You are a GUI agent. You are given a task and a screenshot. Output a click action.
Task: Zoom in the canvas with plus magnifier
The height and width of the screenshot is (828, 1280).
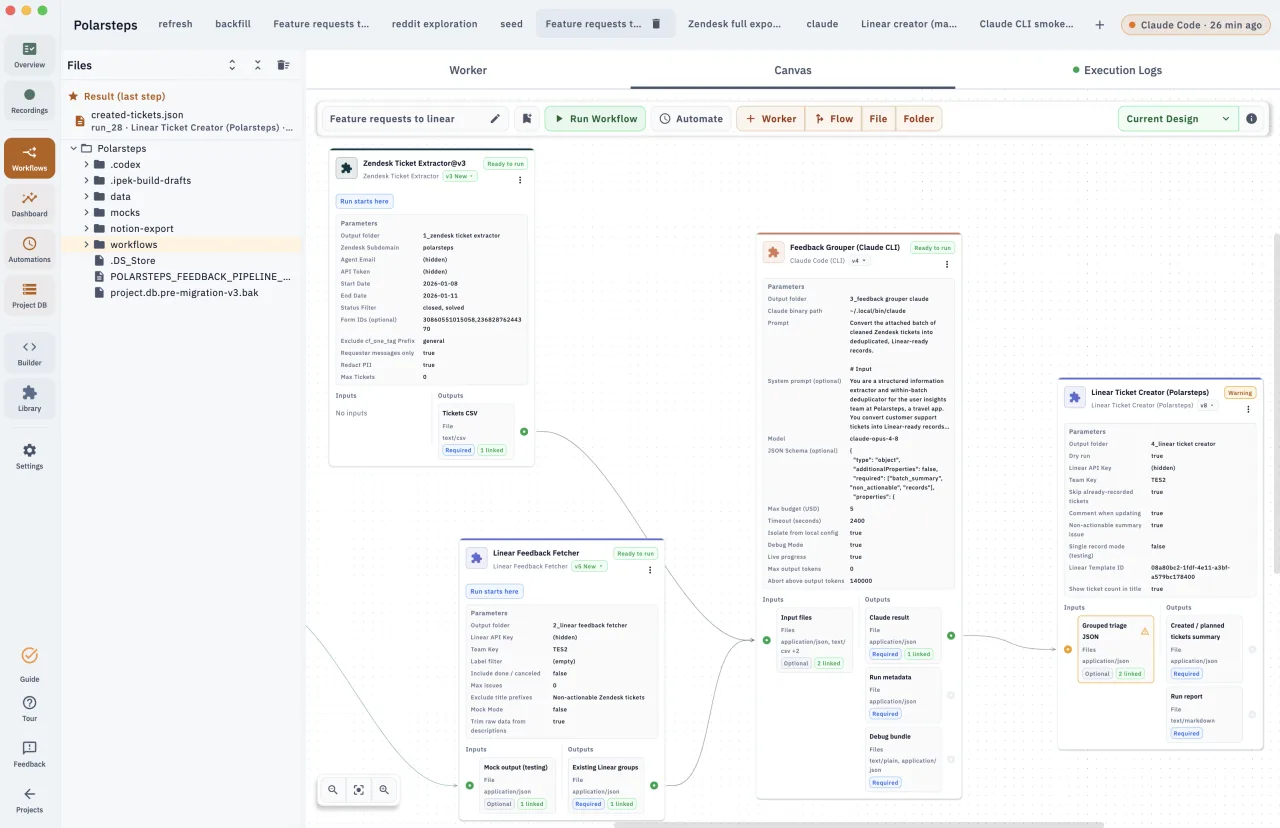[384, 790]
